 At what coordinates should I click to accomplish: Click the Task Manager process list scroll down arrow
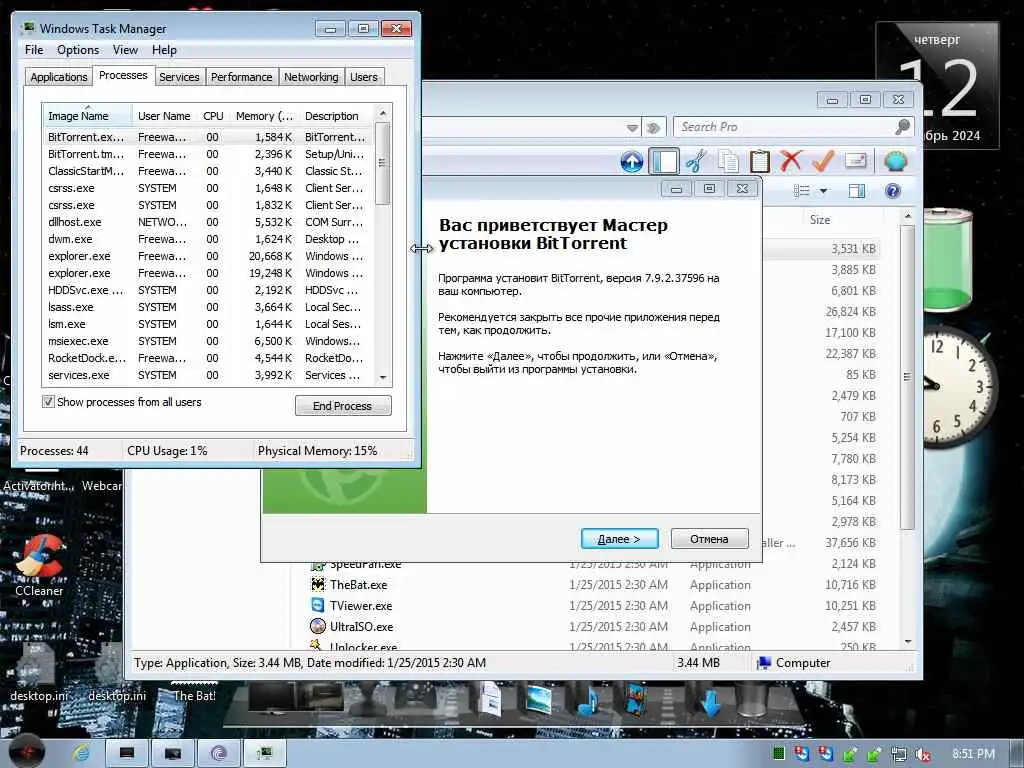[383, 377]
